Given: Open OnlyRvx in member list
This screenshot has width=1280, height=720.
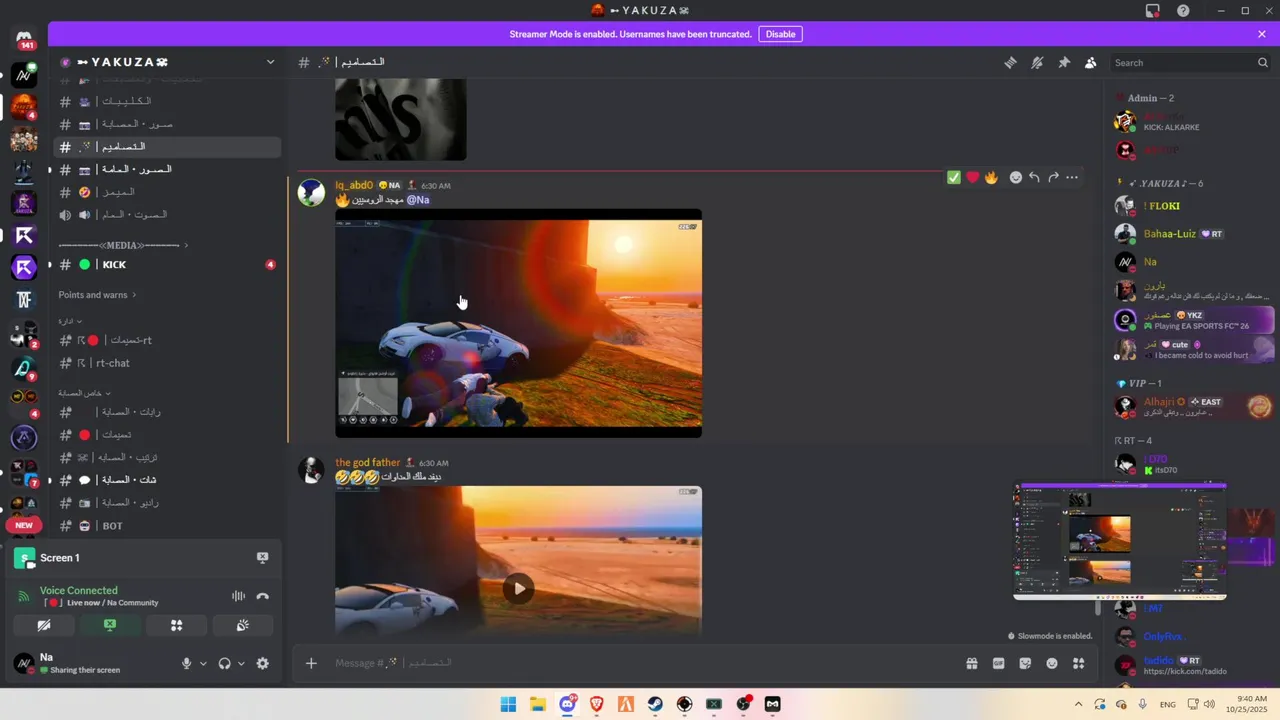Looking at the screenshot, I should (x=1163, y=637).
